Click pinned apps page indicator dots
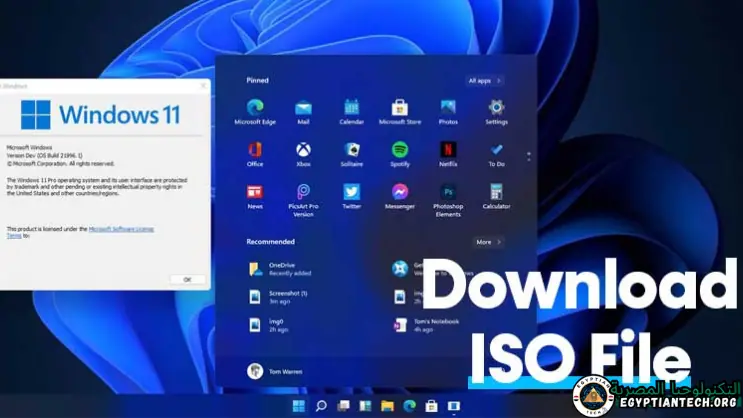The image size is (743, 418). coord(529,156)
